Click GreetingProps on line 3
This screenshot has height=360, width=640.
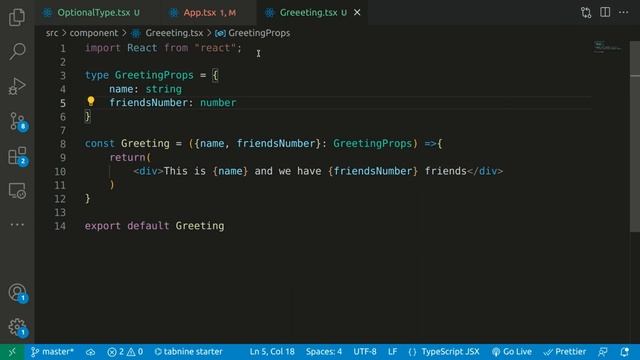tap(154, 75)
